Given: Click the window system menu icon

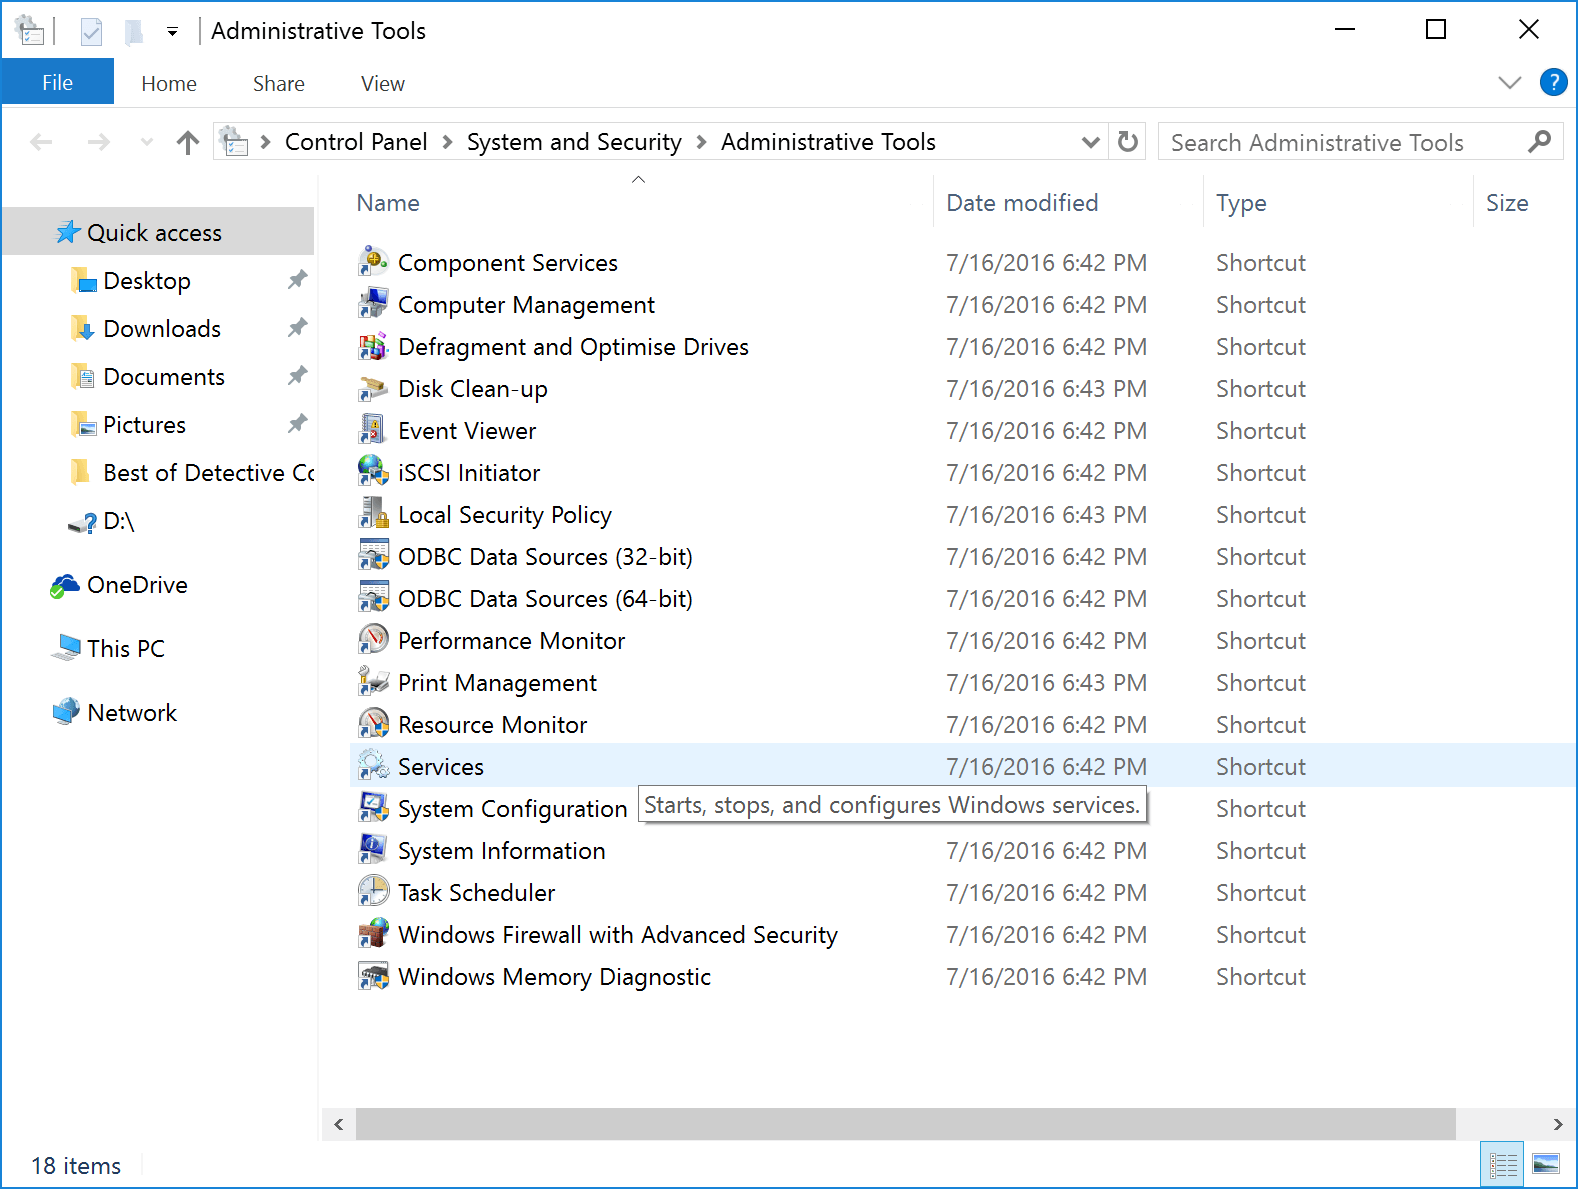Looking at the screenshot, I should [x=30, y=31].
